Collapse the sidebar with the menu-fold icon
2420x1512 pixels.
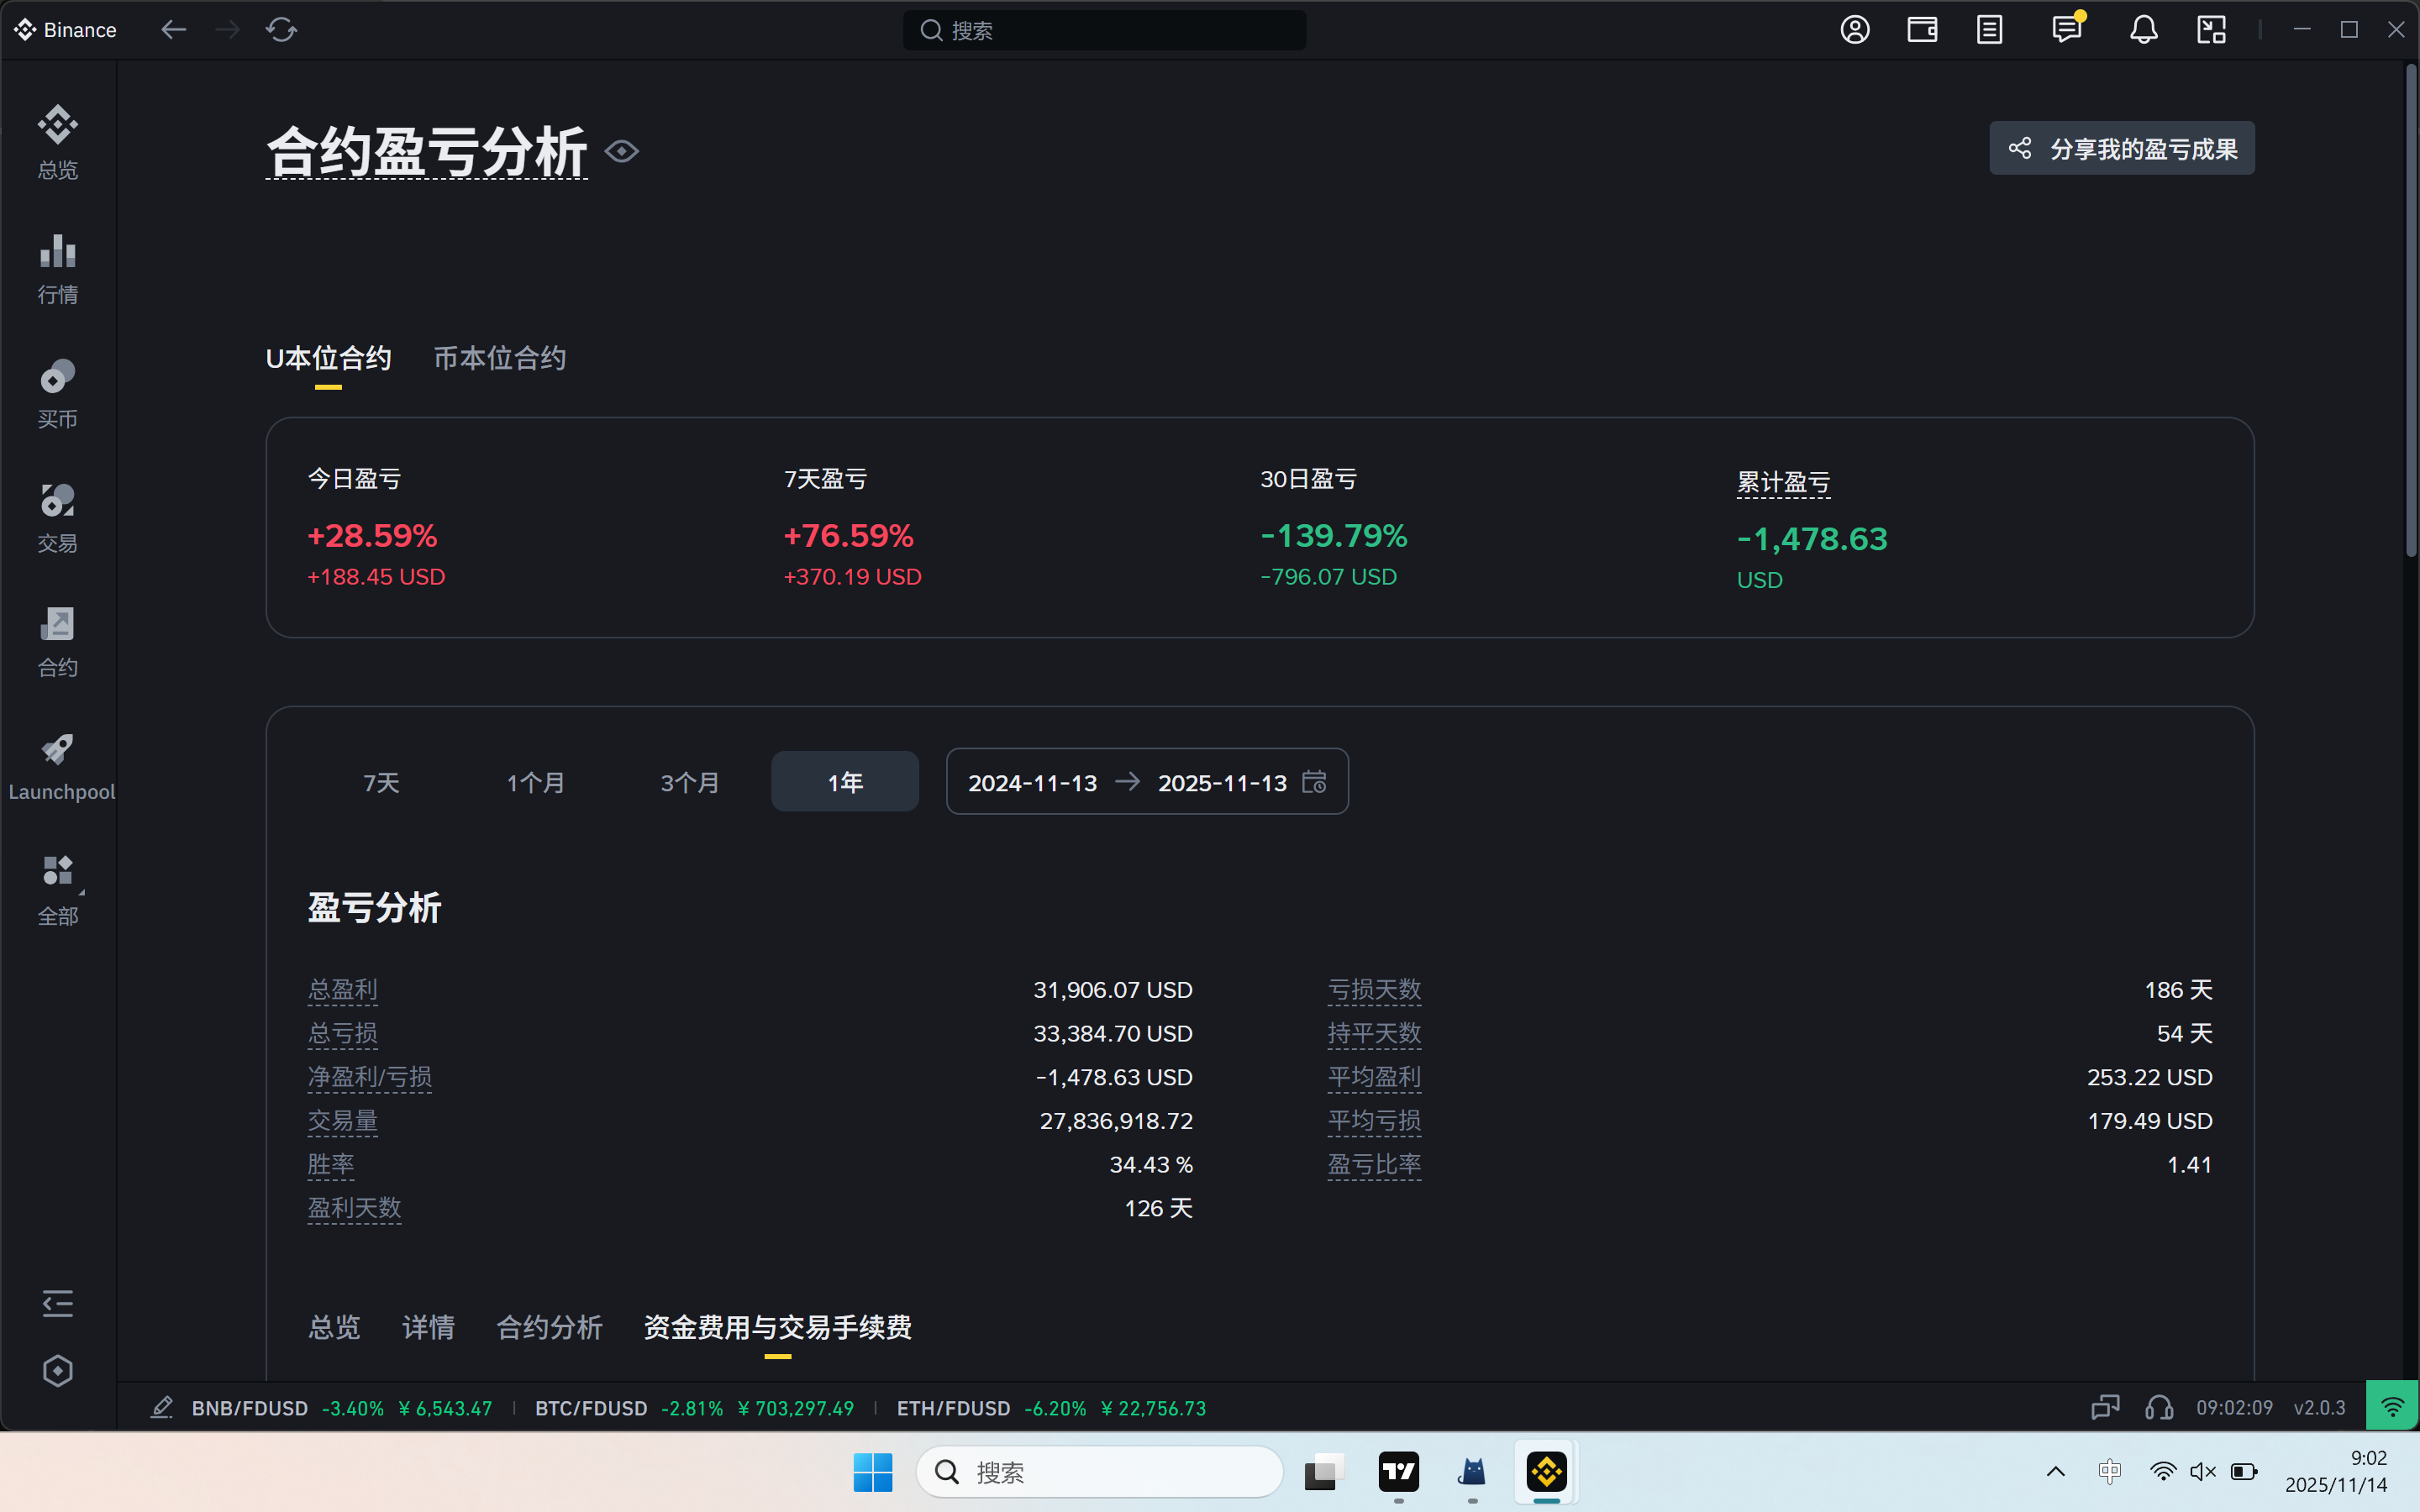[58, 1303]
